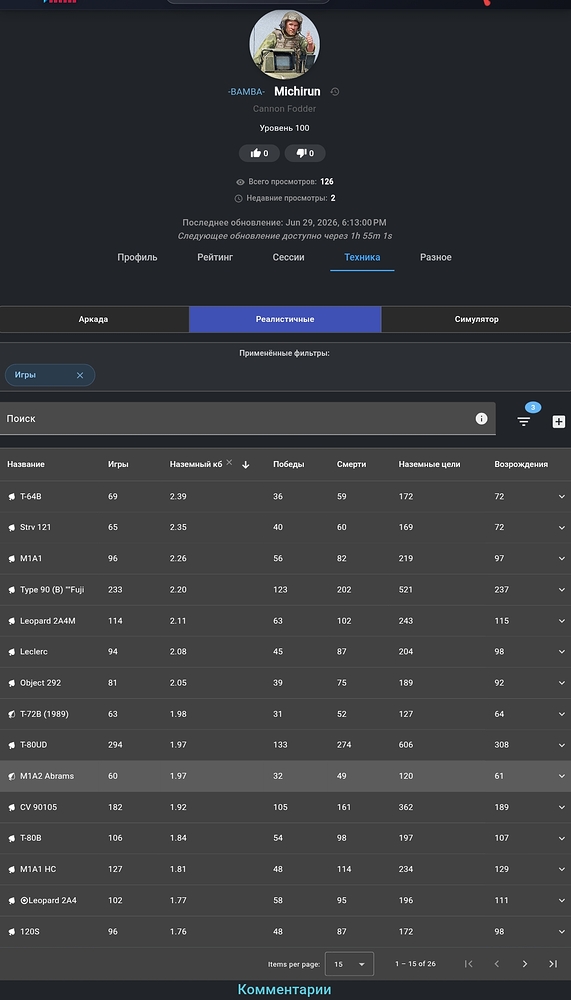Click the M1A1 HC vehicle name
This screenshot has width=571, height=1000.
coord(38,870)
